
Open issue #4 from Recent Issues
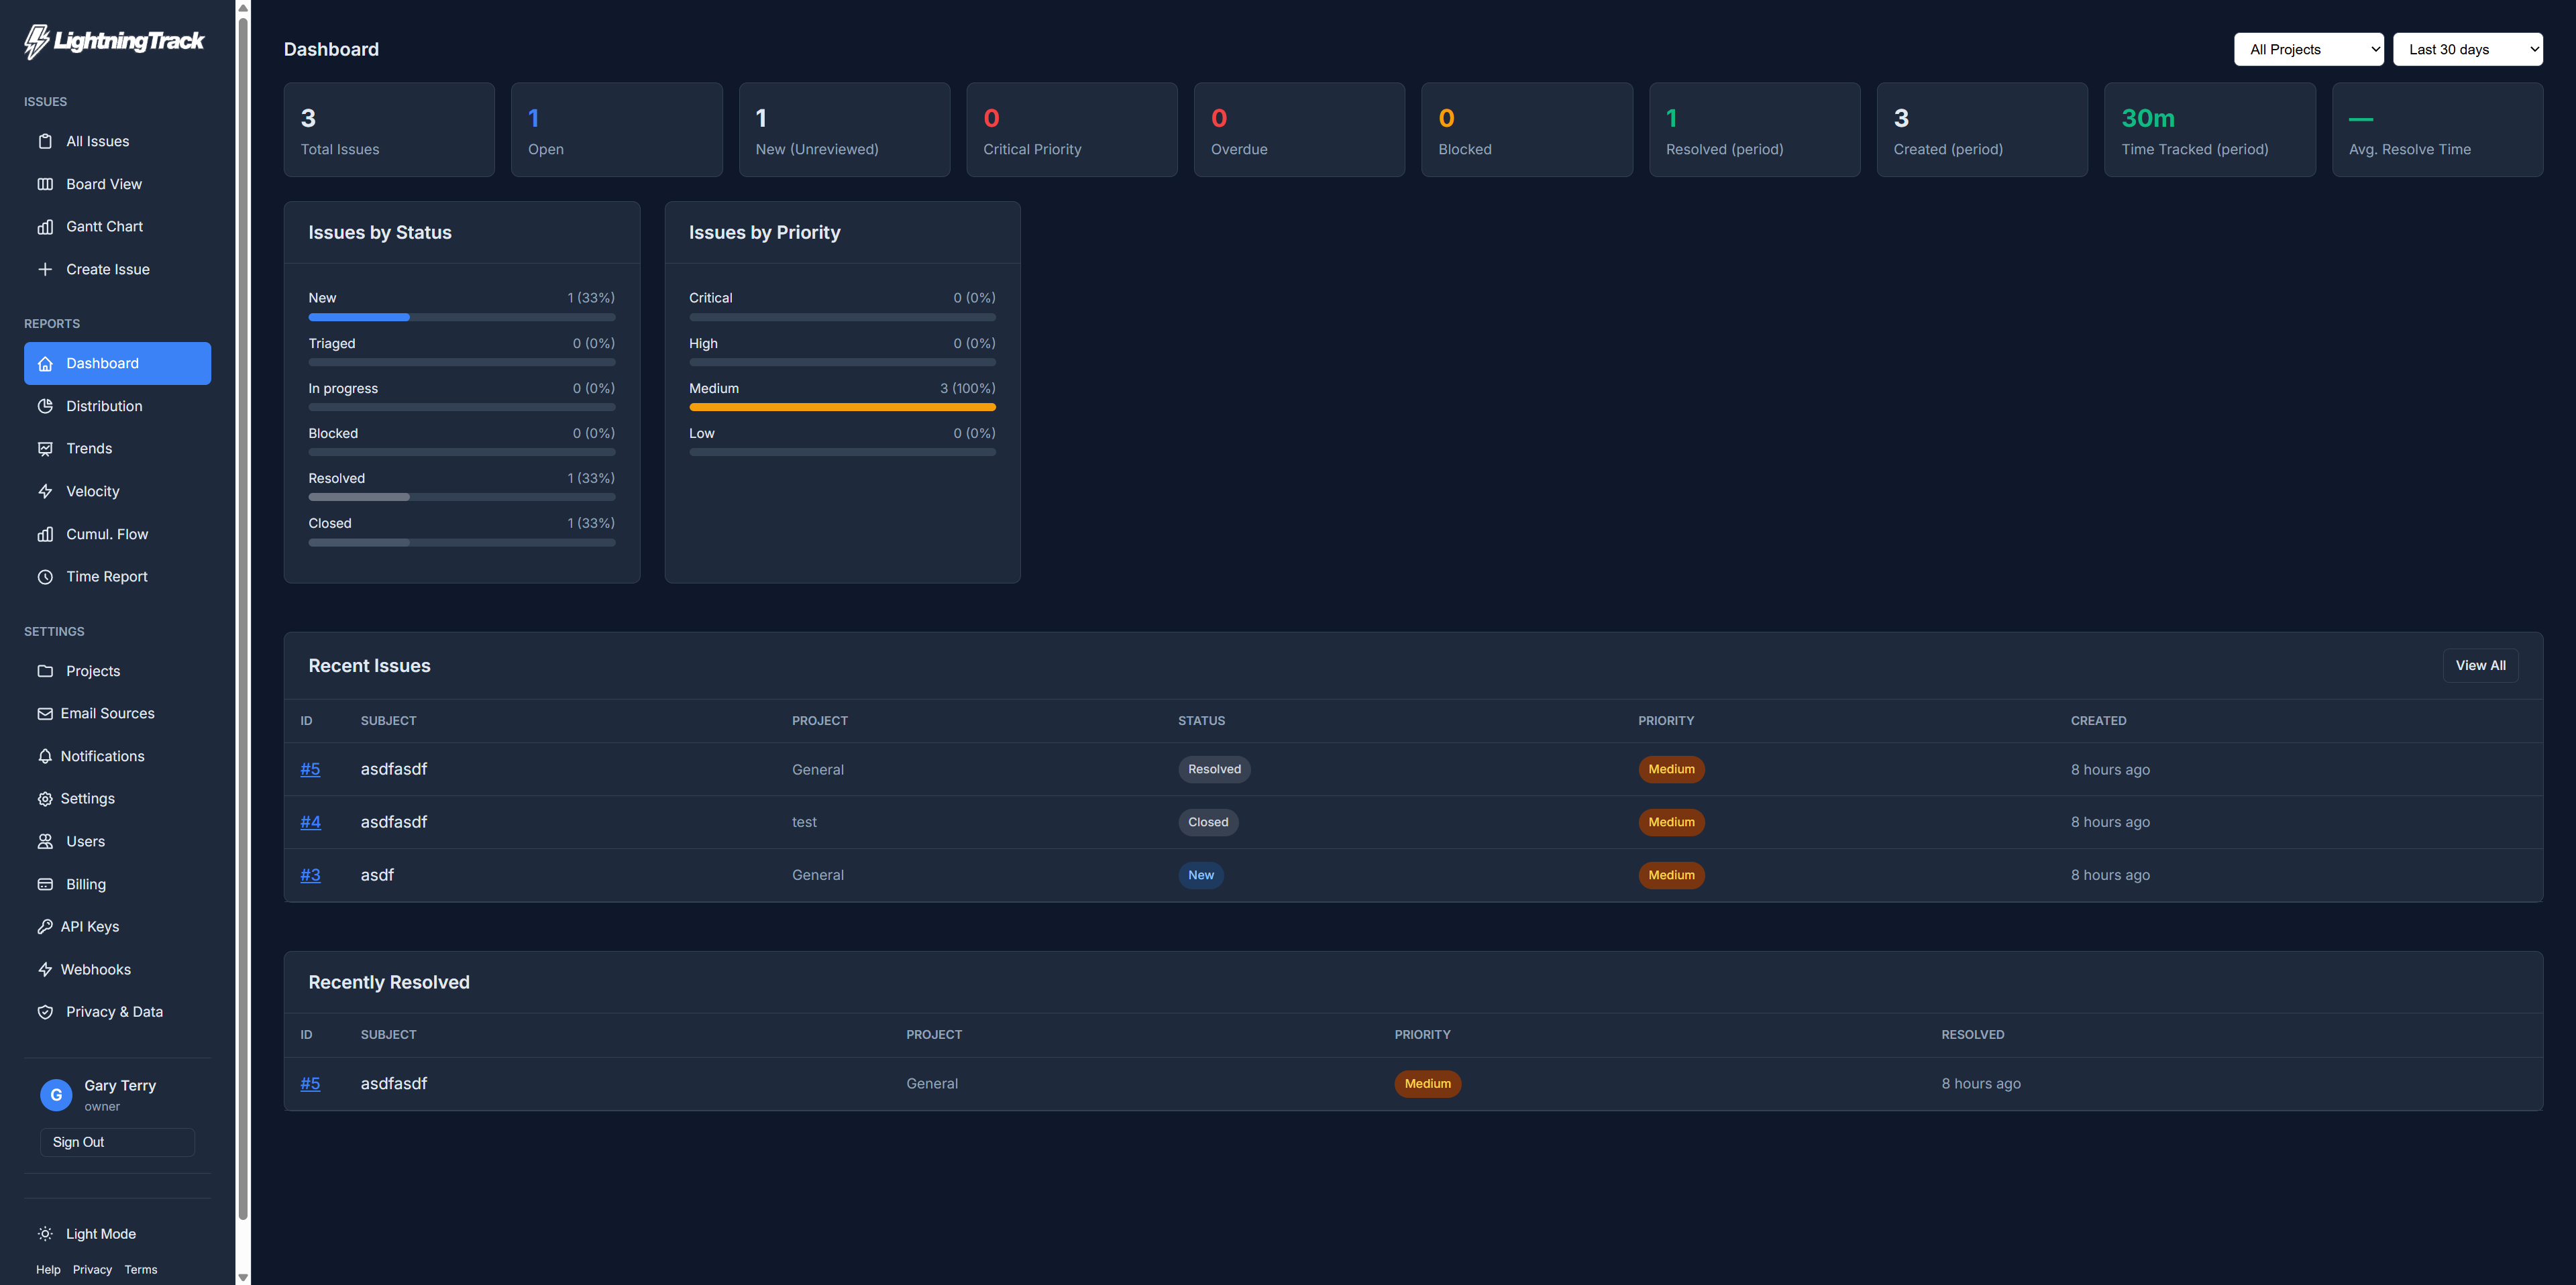[310, 821]
